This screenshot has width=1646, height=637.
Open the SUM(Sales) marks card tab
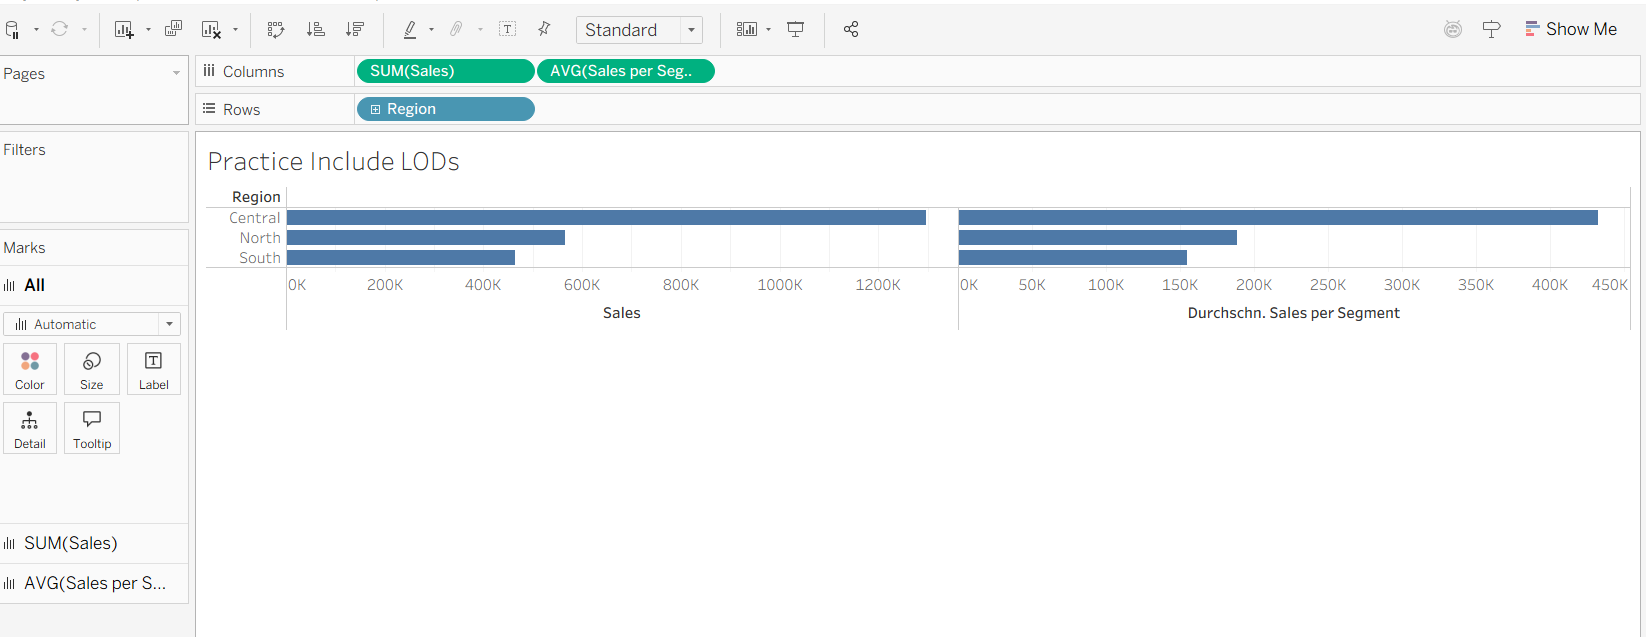(70, 543)
